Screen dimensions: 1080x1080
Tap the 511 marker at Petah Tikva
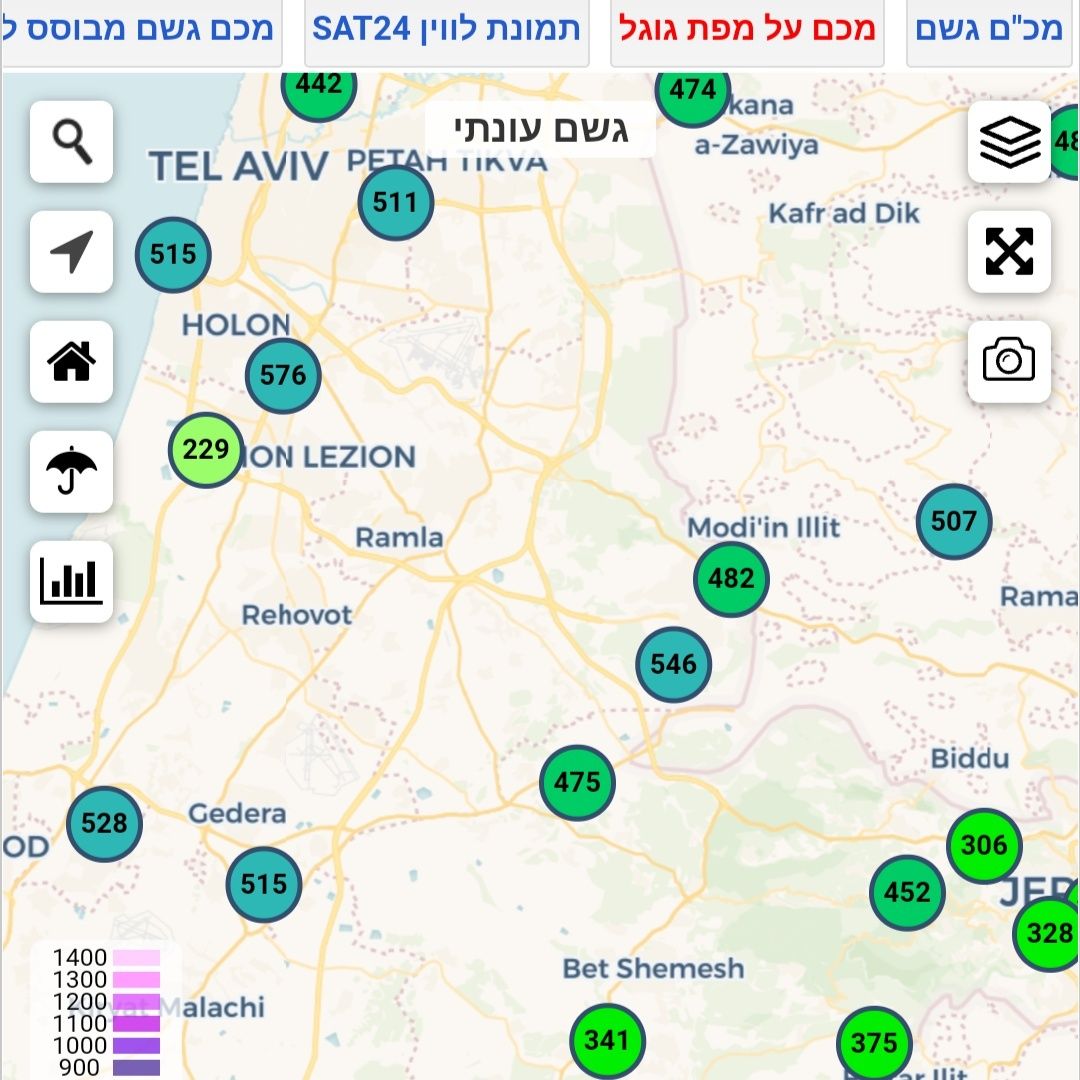pyautogui.click(x=395, y=203)
